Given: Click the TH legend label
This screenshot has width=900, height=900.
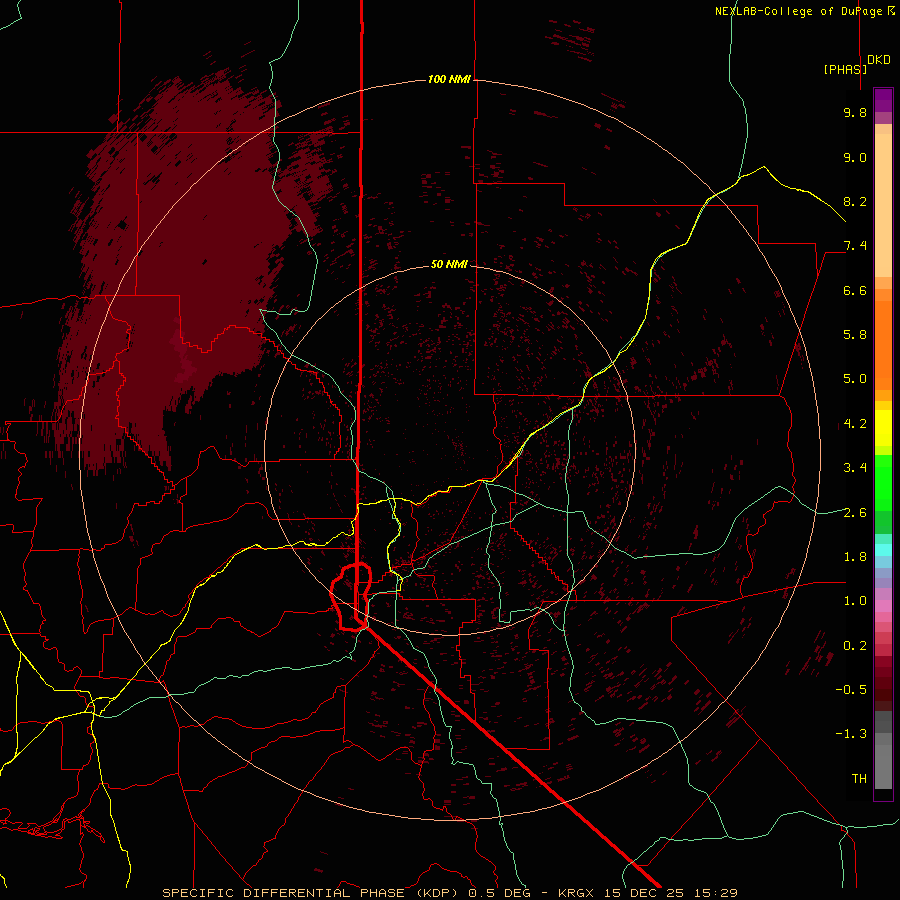Looking at the screenshot, I should [x=859, y=778].
